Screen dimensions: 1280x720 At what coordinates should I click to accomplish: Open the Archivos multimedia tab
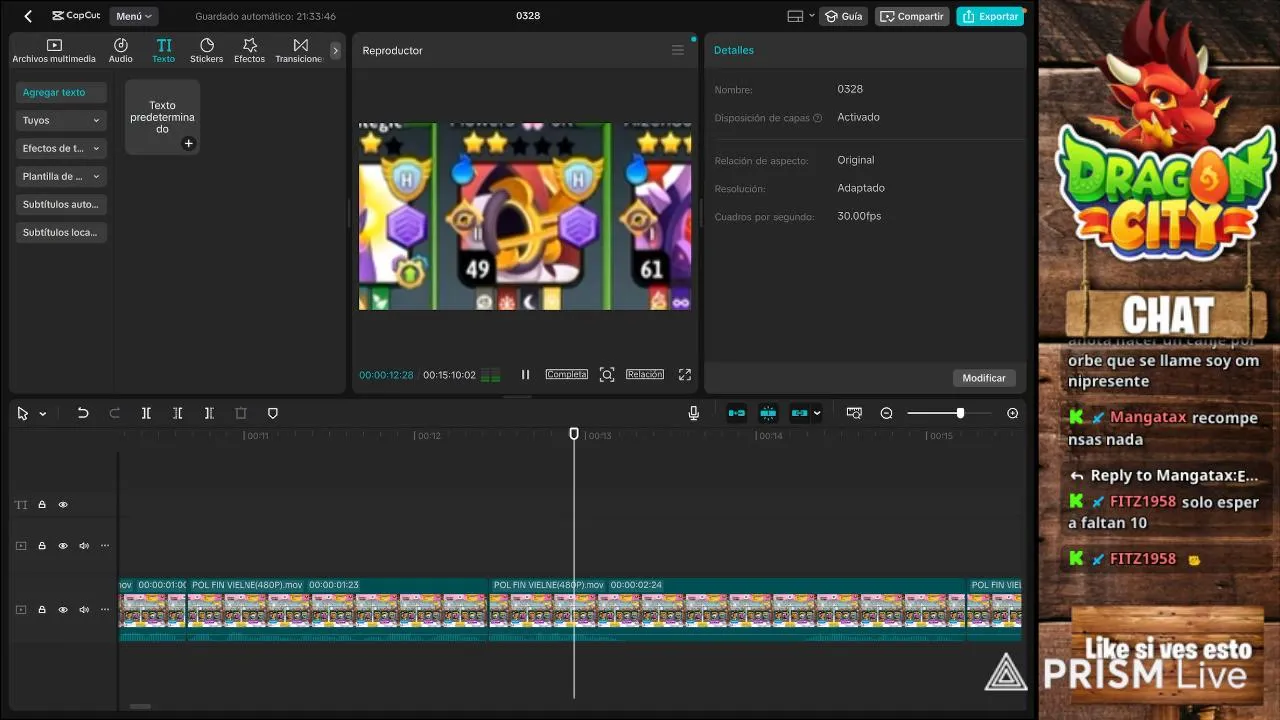pos(54,51)
